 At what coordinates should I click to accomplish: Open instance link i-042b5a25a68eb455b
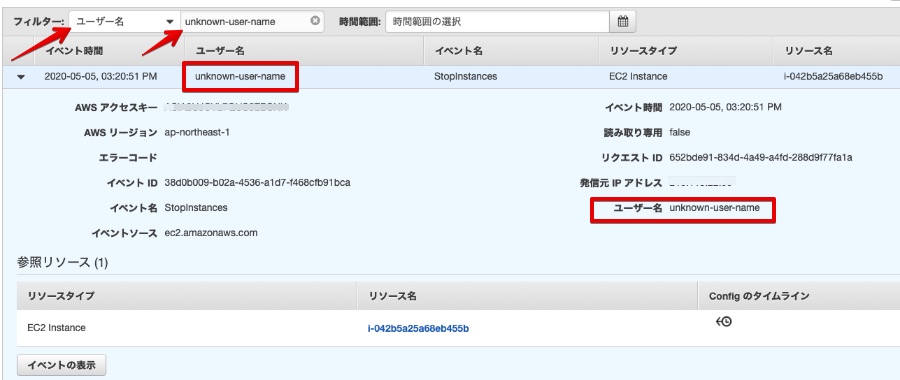[418, 329]
